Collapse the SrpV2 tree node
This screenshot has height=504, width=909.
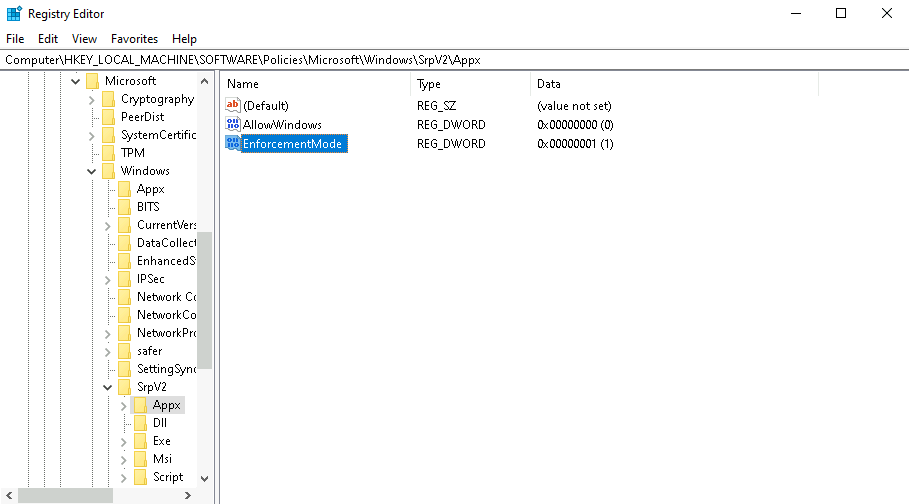108,387
